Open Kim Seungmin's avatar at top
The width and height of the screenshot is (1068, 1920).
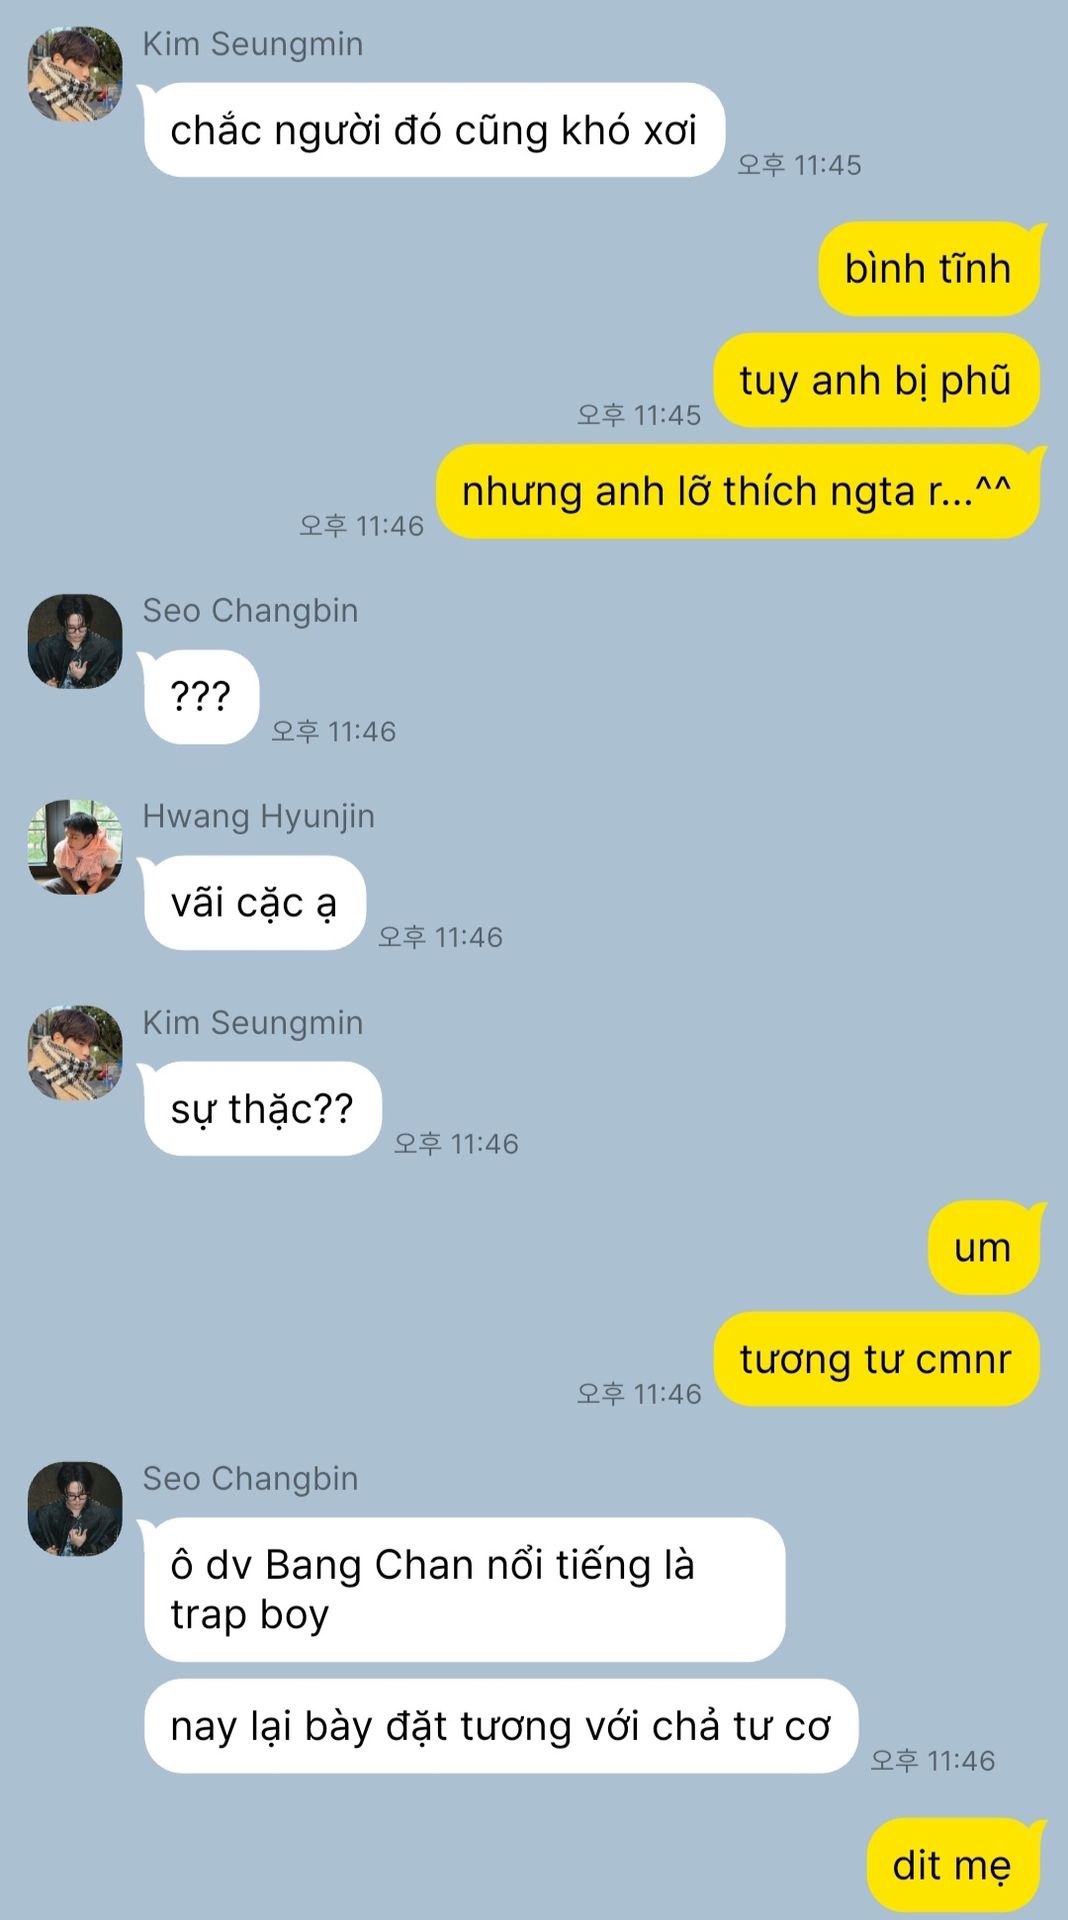point(75,74)
